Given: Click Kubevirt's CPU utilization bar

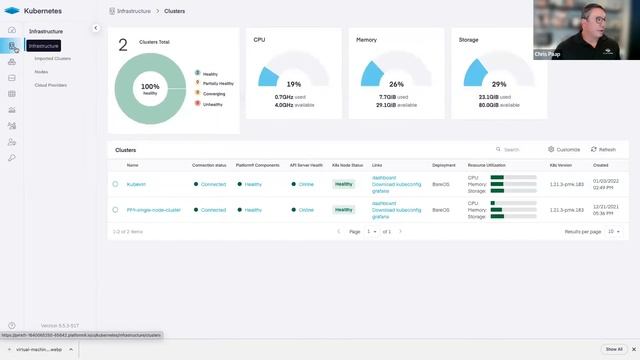Looking at the screenshot, I should (513, 178).
